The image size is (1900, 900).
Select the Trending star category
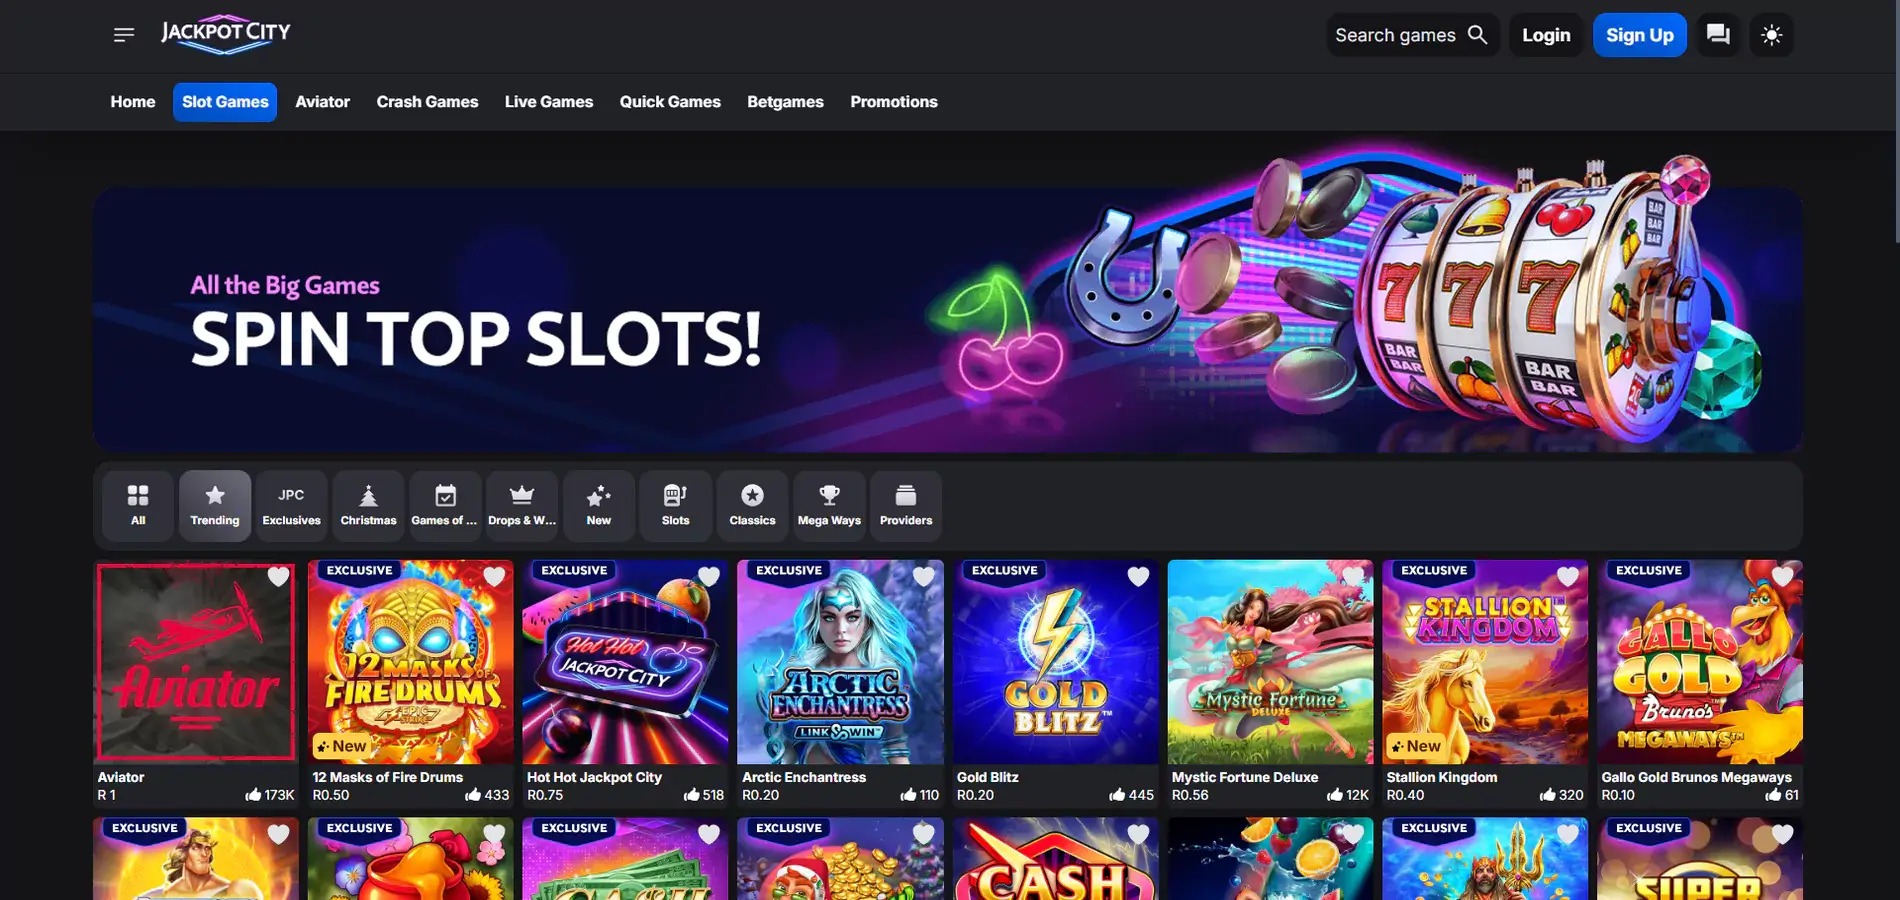tap(215, 506)
